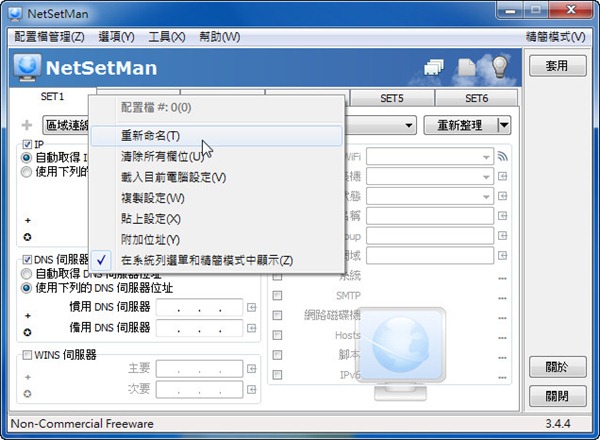Viewport: 600px width, 440px height.
Task: Click the 備用 DNS 伺服器 address field
Action: 199,328
